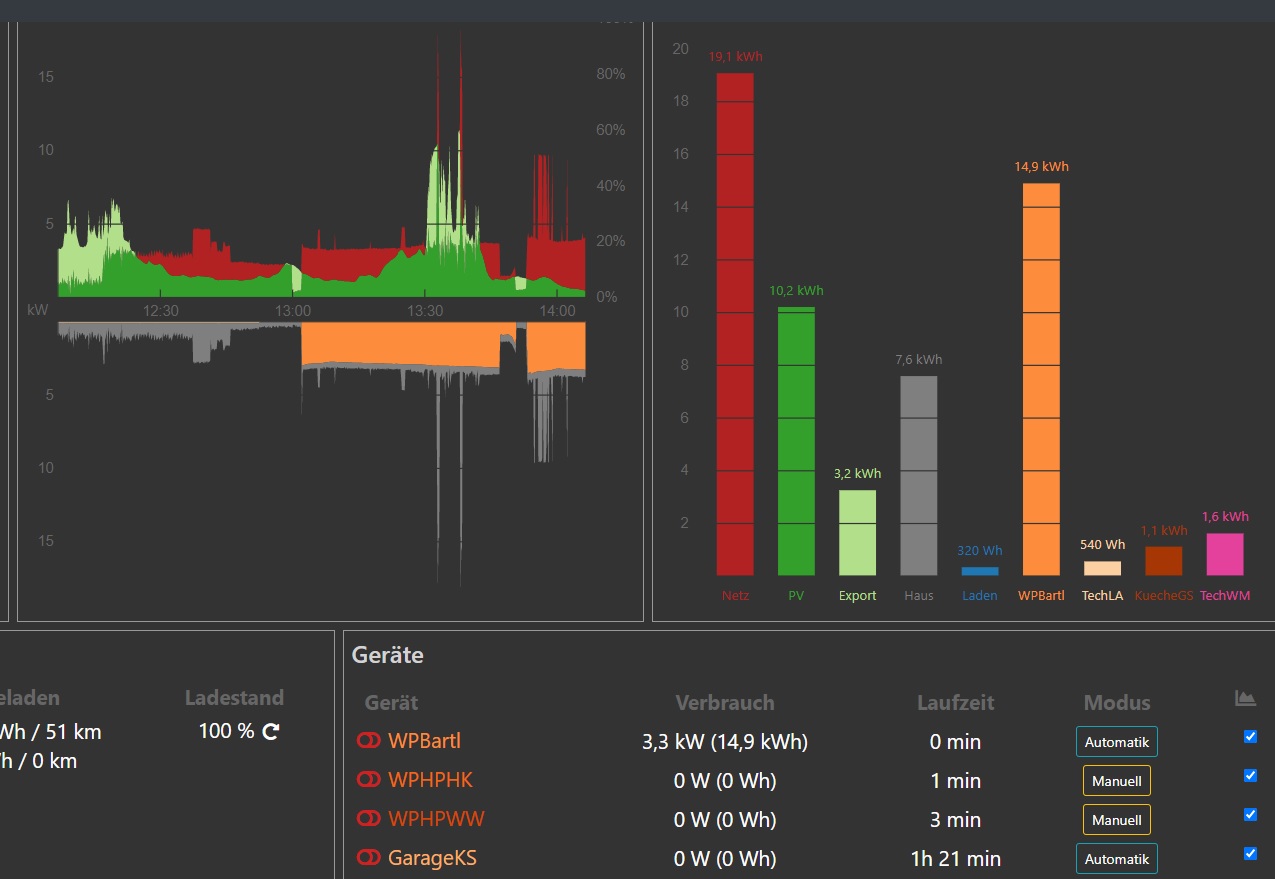Open the GarageKS device name link
The image size is (1275, 879).
point(432,858)
